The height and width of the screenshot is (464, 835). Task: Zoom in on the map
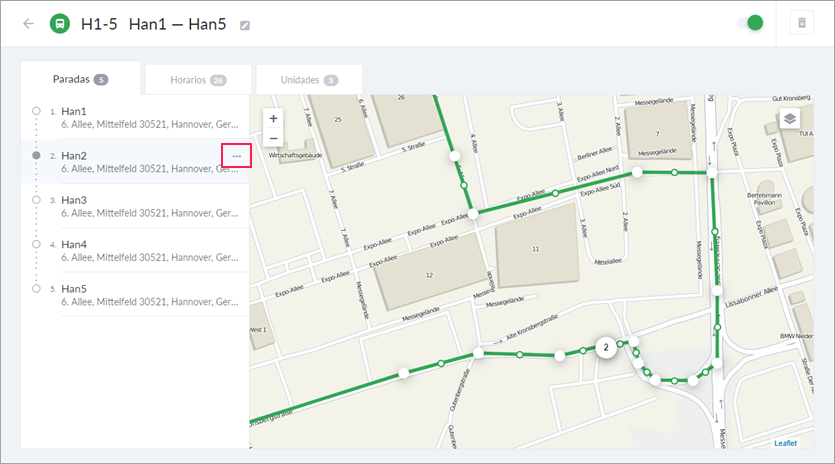pyautogui.click(x=273, y=118)
